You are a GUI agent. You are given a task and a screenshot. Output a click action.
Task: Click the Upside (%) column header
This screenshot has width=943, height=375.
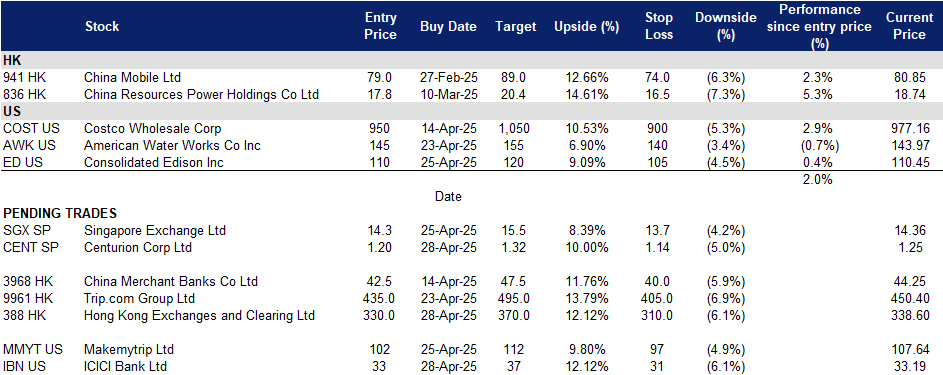[x=579, y=26]
